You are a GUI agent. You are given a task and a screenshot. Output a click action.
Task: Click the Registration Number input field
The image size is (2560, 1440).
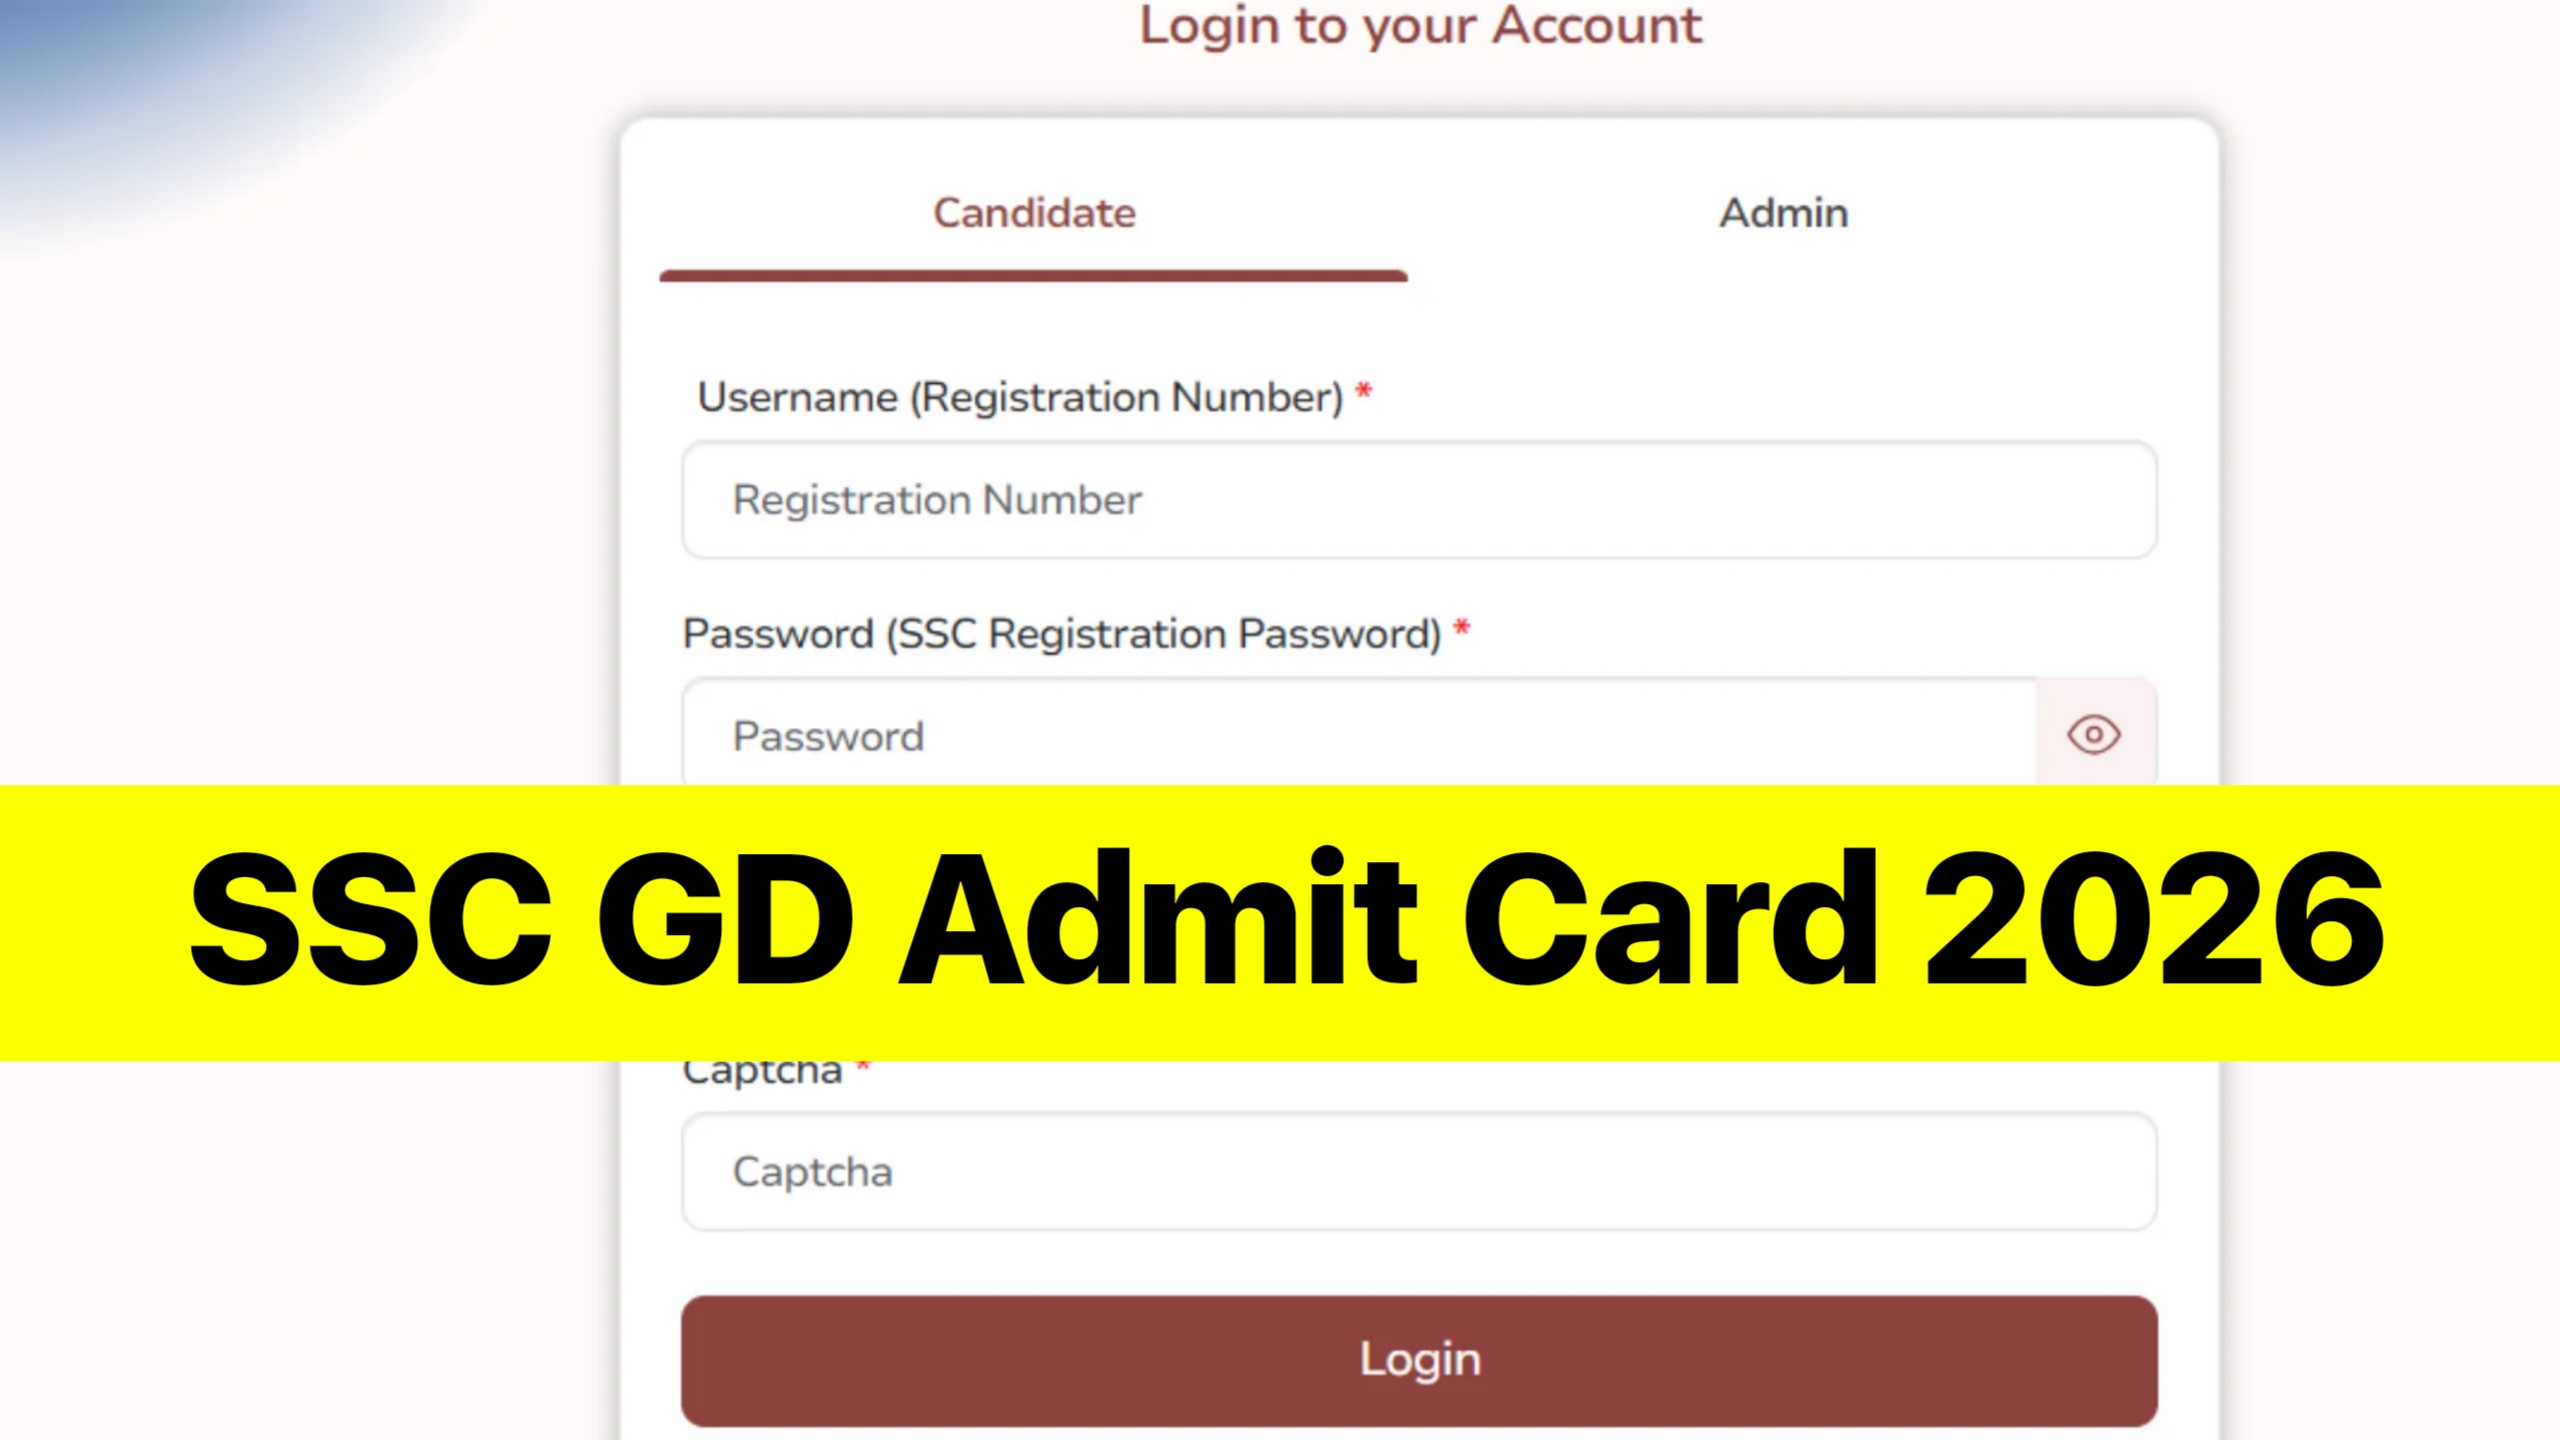click(x=1418, y=500)
